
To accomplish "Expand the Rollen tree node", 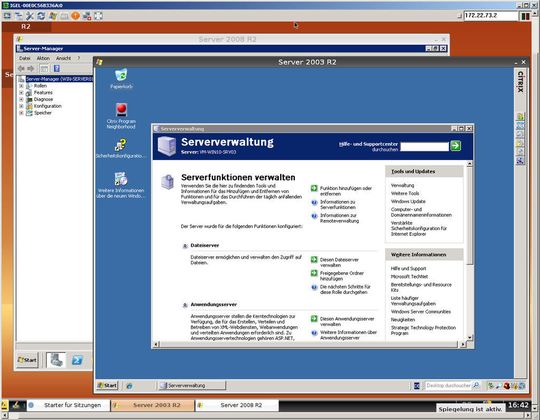I will click(x=21, y=86).
